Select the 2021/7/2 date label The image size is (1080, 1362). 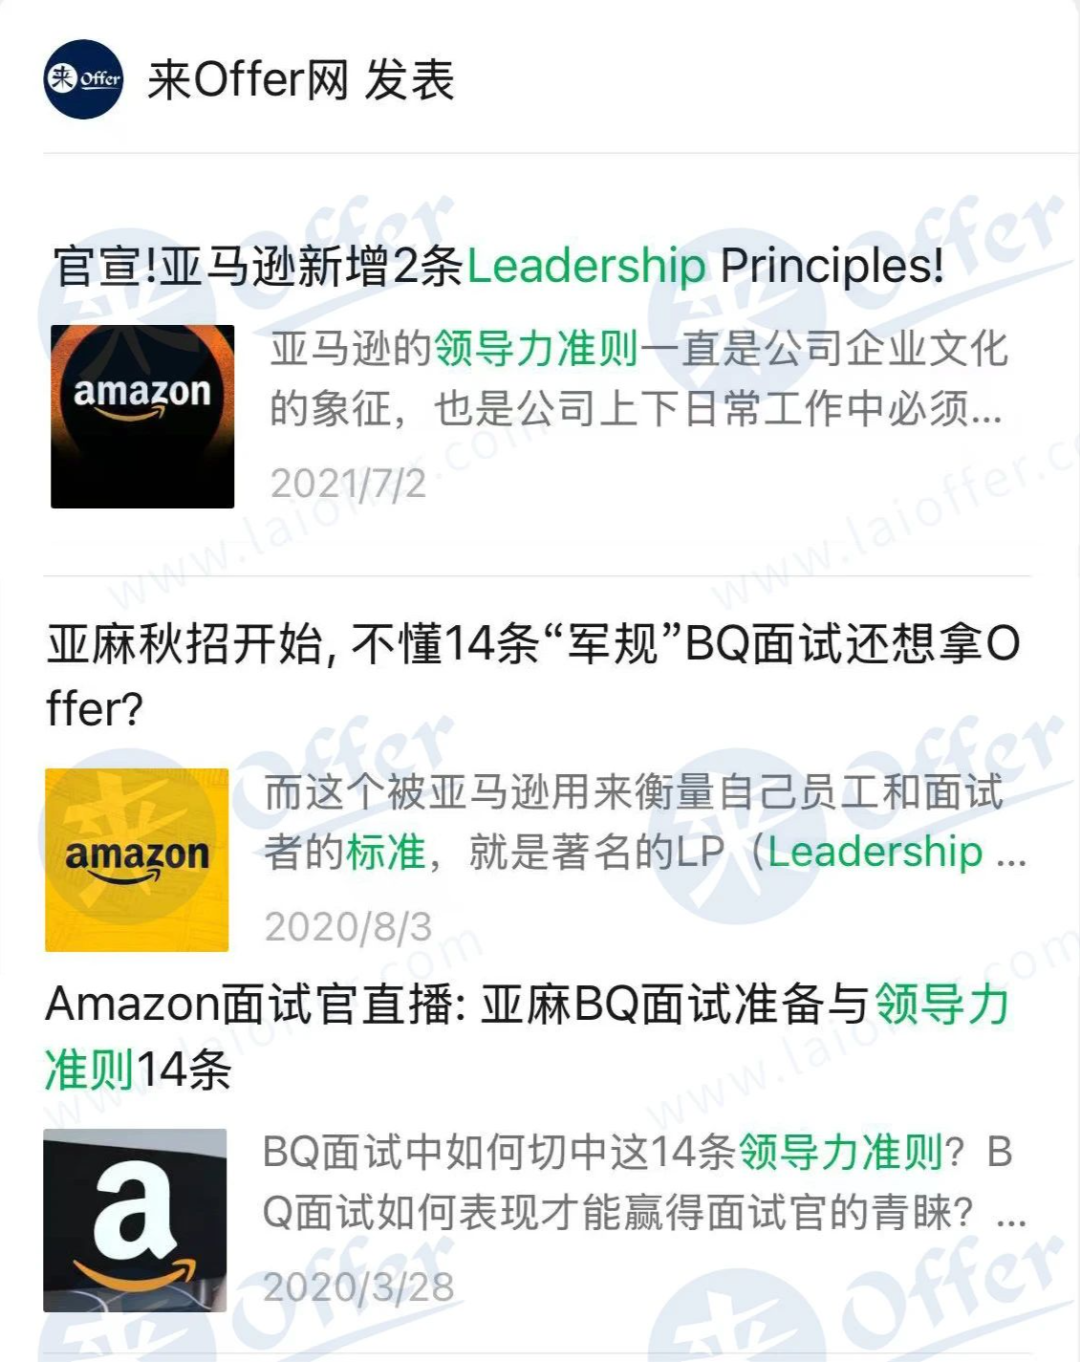[348, 484]
